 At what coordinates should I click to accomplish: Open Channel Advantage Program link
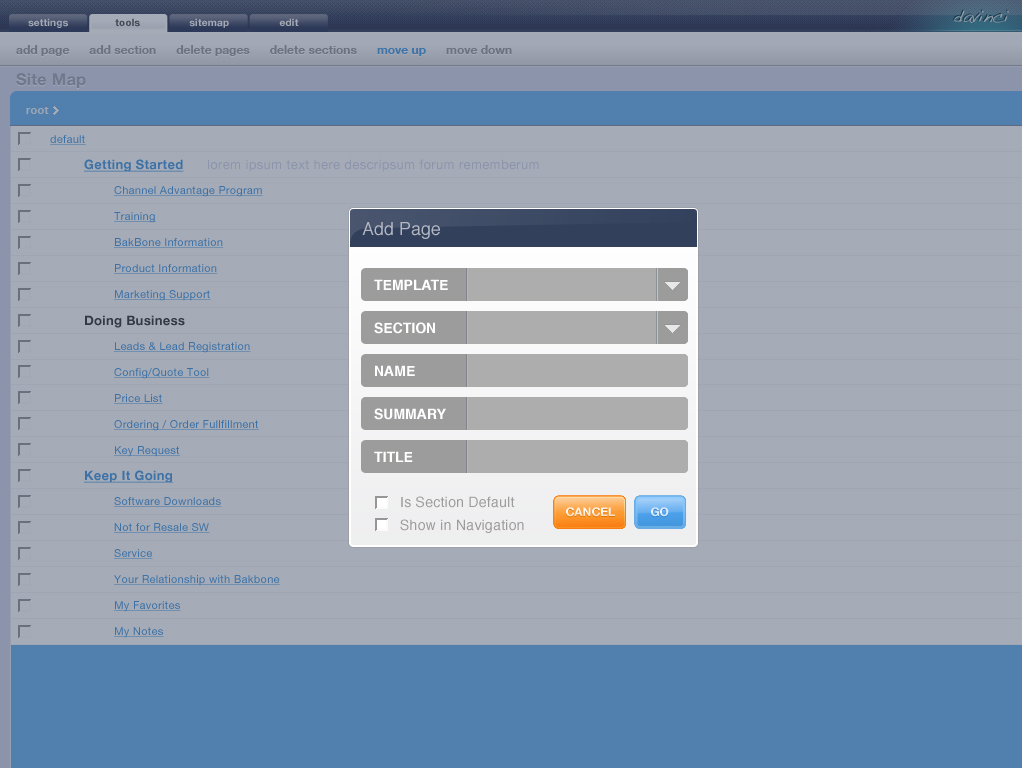coord(188,190)
